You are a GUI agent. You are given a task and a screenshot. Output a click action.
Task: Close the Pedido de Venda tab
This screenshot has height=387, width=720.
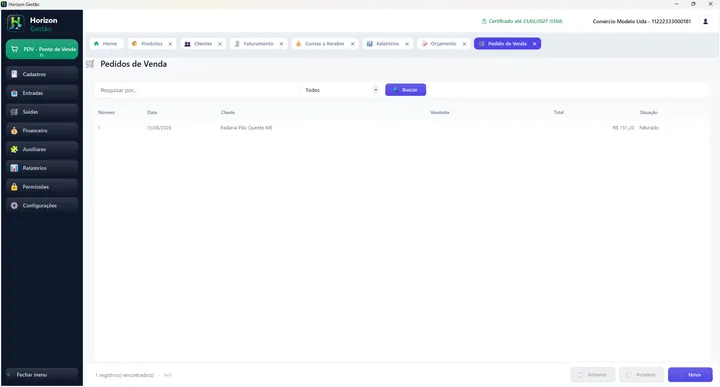click(x=534, y=44)
